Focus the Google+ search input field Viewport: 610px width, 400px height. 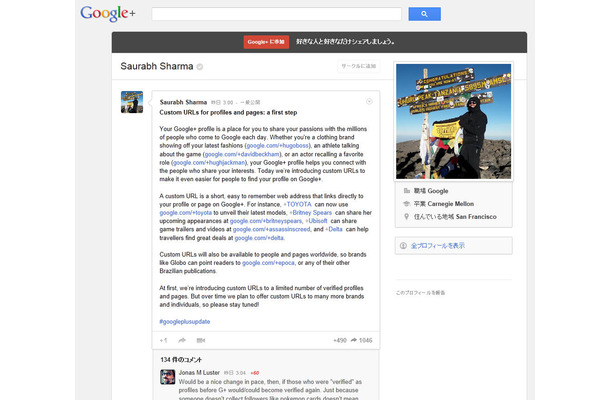276,14
